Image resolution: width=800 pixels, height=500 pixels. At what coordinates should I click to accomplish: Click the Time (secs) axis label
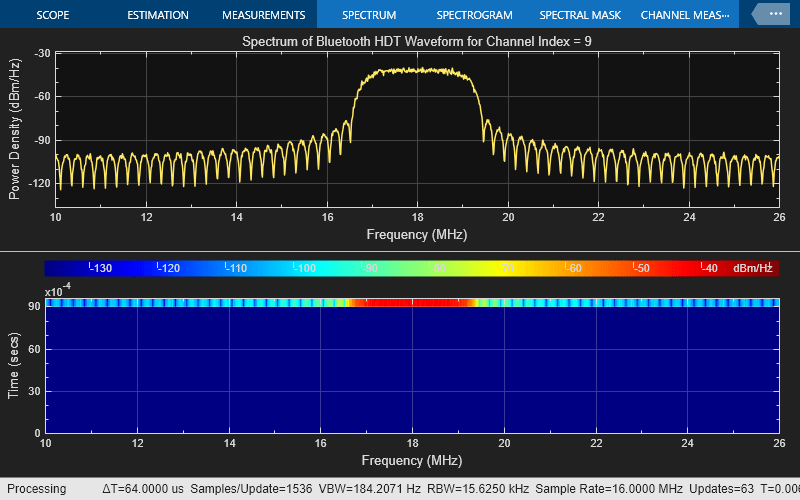click(x=15, y=366)
